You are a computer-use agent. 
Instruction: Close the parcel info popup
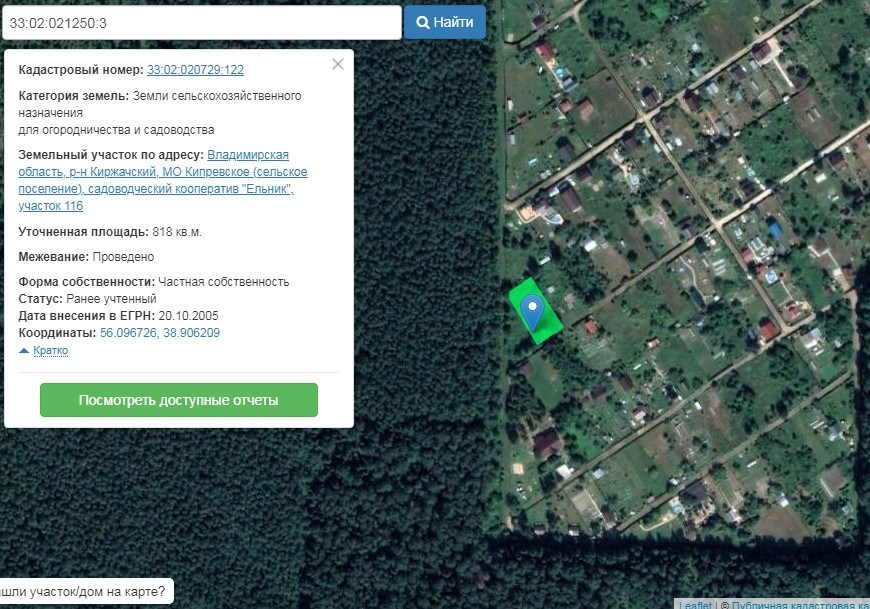tap(337, 64)
